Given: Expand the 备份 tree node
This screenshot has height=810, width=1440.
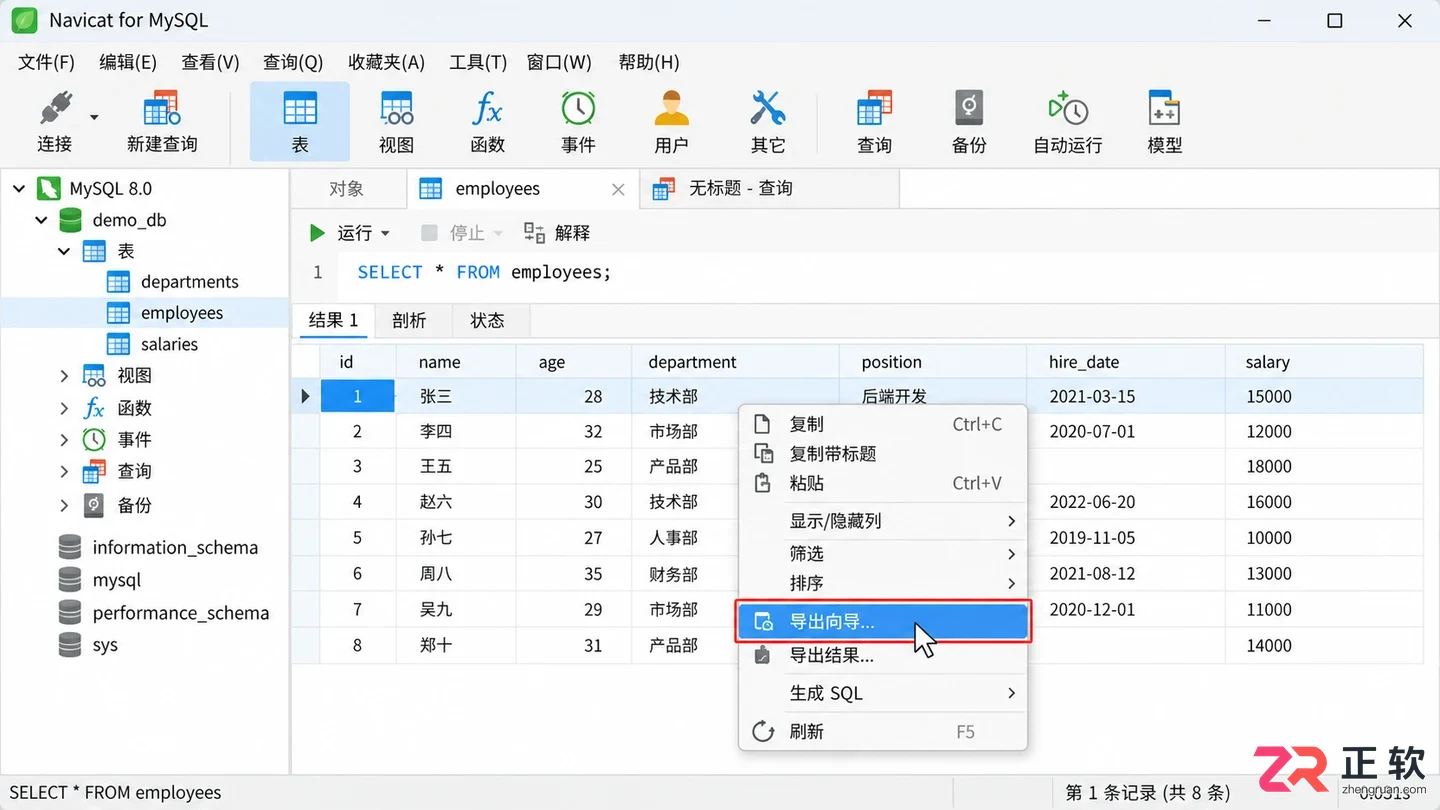Looking at the screenshot, I should click(x=64, y=505).
